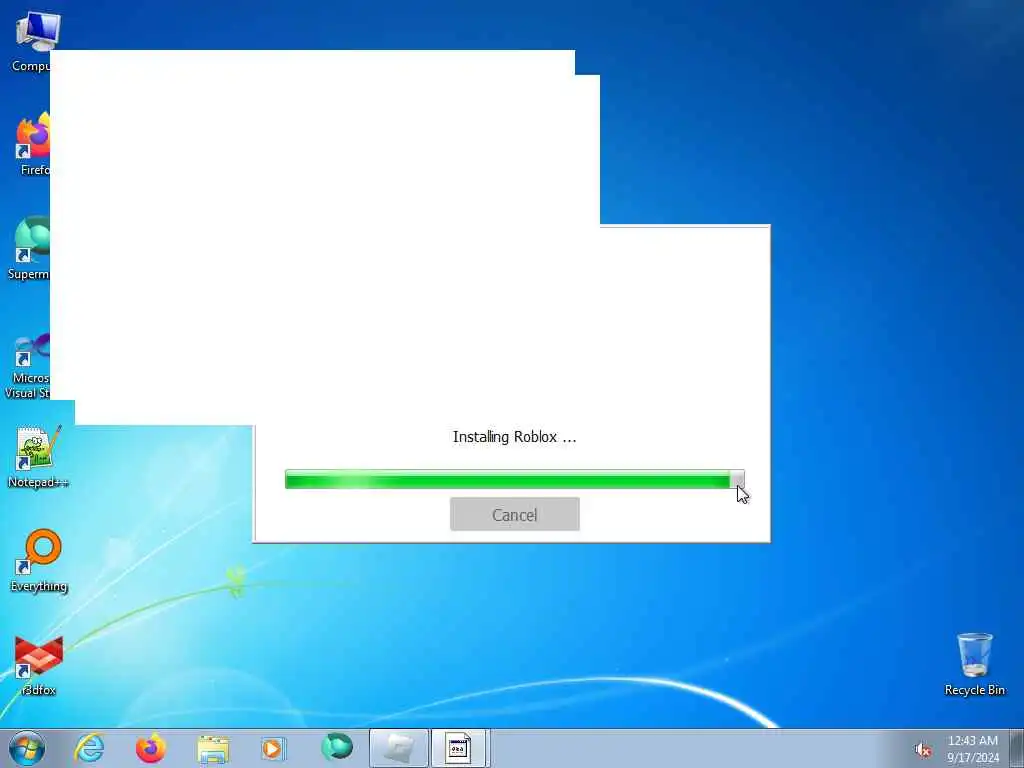This screenshot has width=1024, height=768.
Task: Select the Supermium desktop shortcut
Action: click(x=29, y=248)
